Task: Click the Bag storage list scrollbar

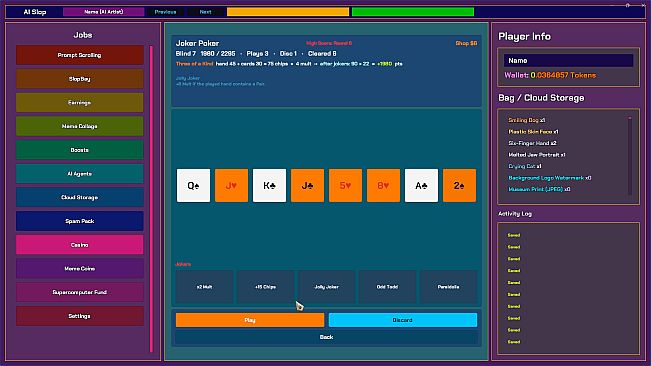Action: click(x=630, y=156)
